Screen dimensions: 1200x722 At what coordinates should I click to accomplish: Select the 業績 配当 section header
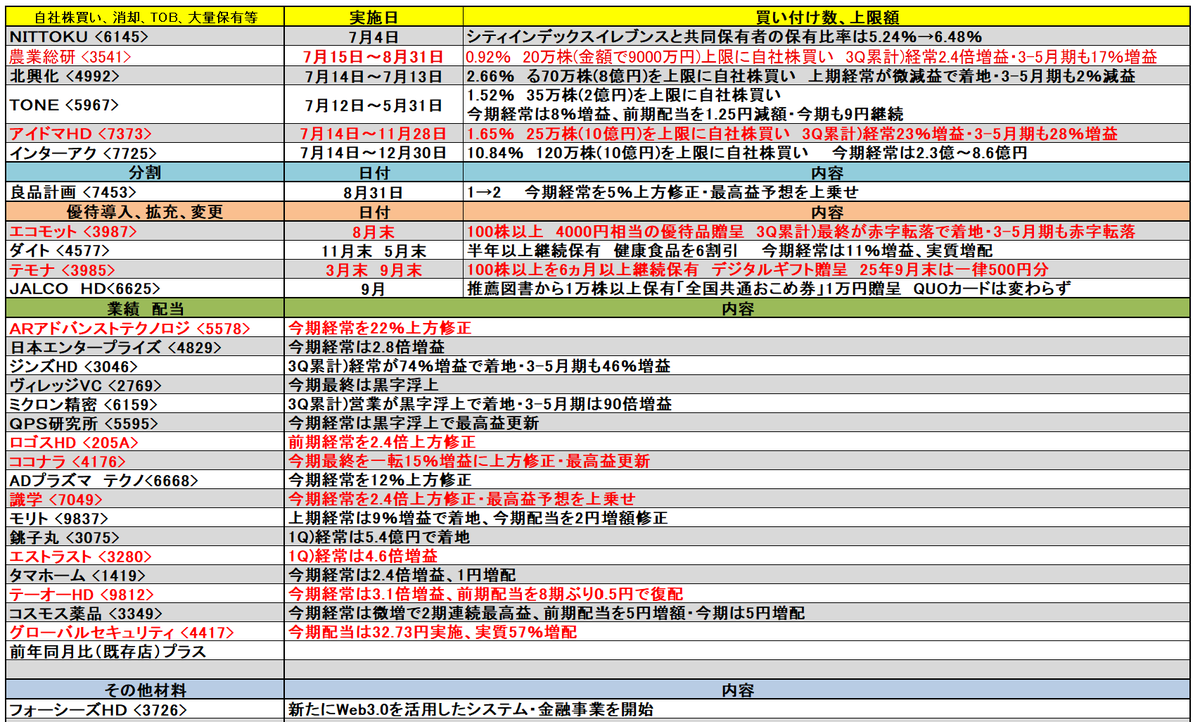coord(144,309)
